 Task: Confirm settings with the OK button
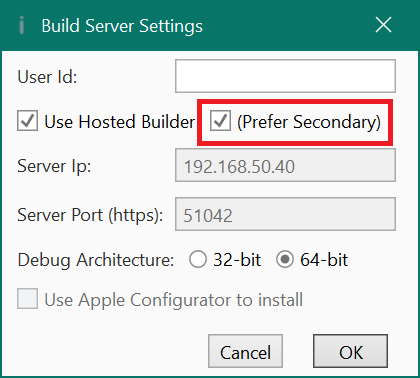click(350, 351)
